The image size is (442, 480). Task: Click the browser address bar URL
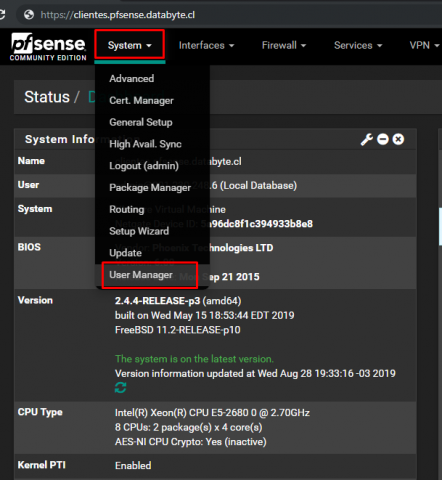pyautogui.click(x=118, y=15)
